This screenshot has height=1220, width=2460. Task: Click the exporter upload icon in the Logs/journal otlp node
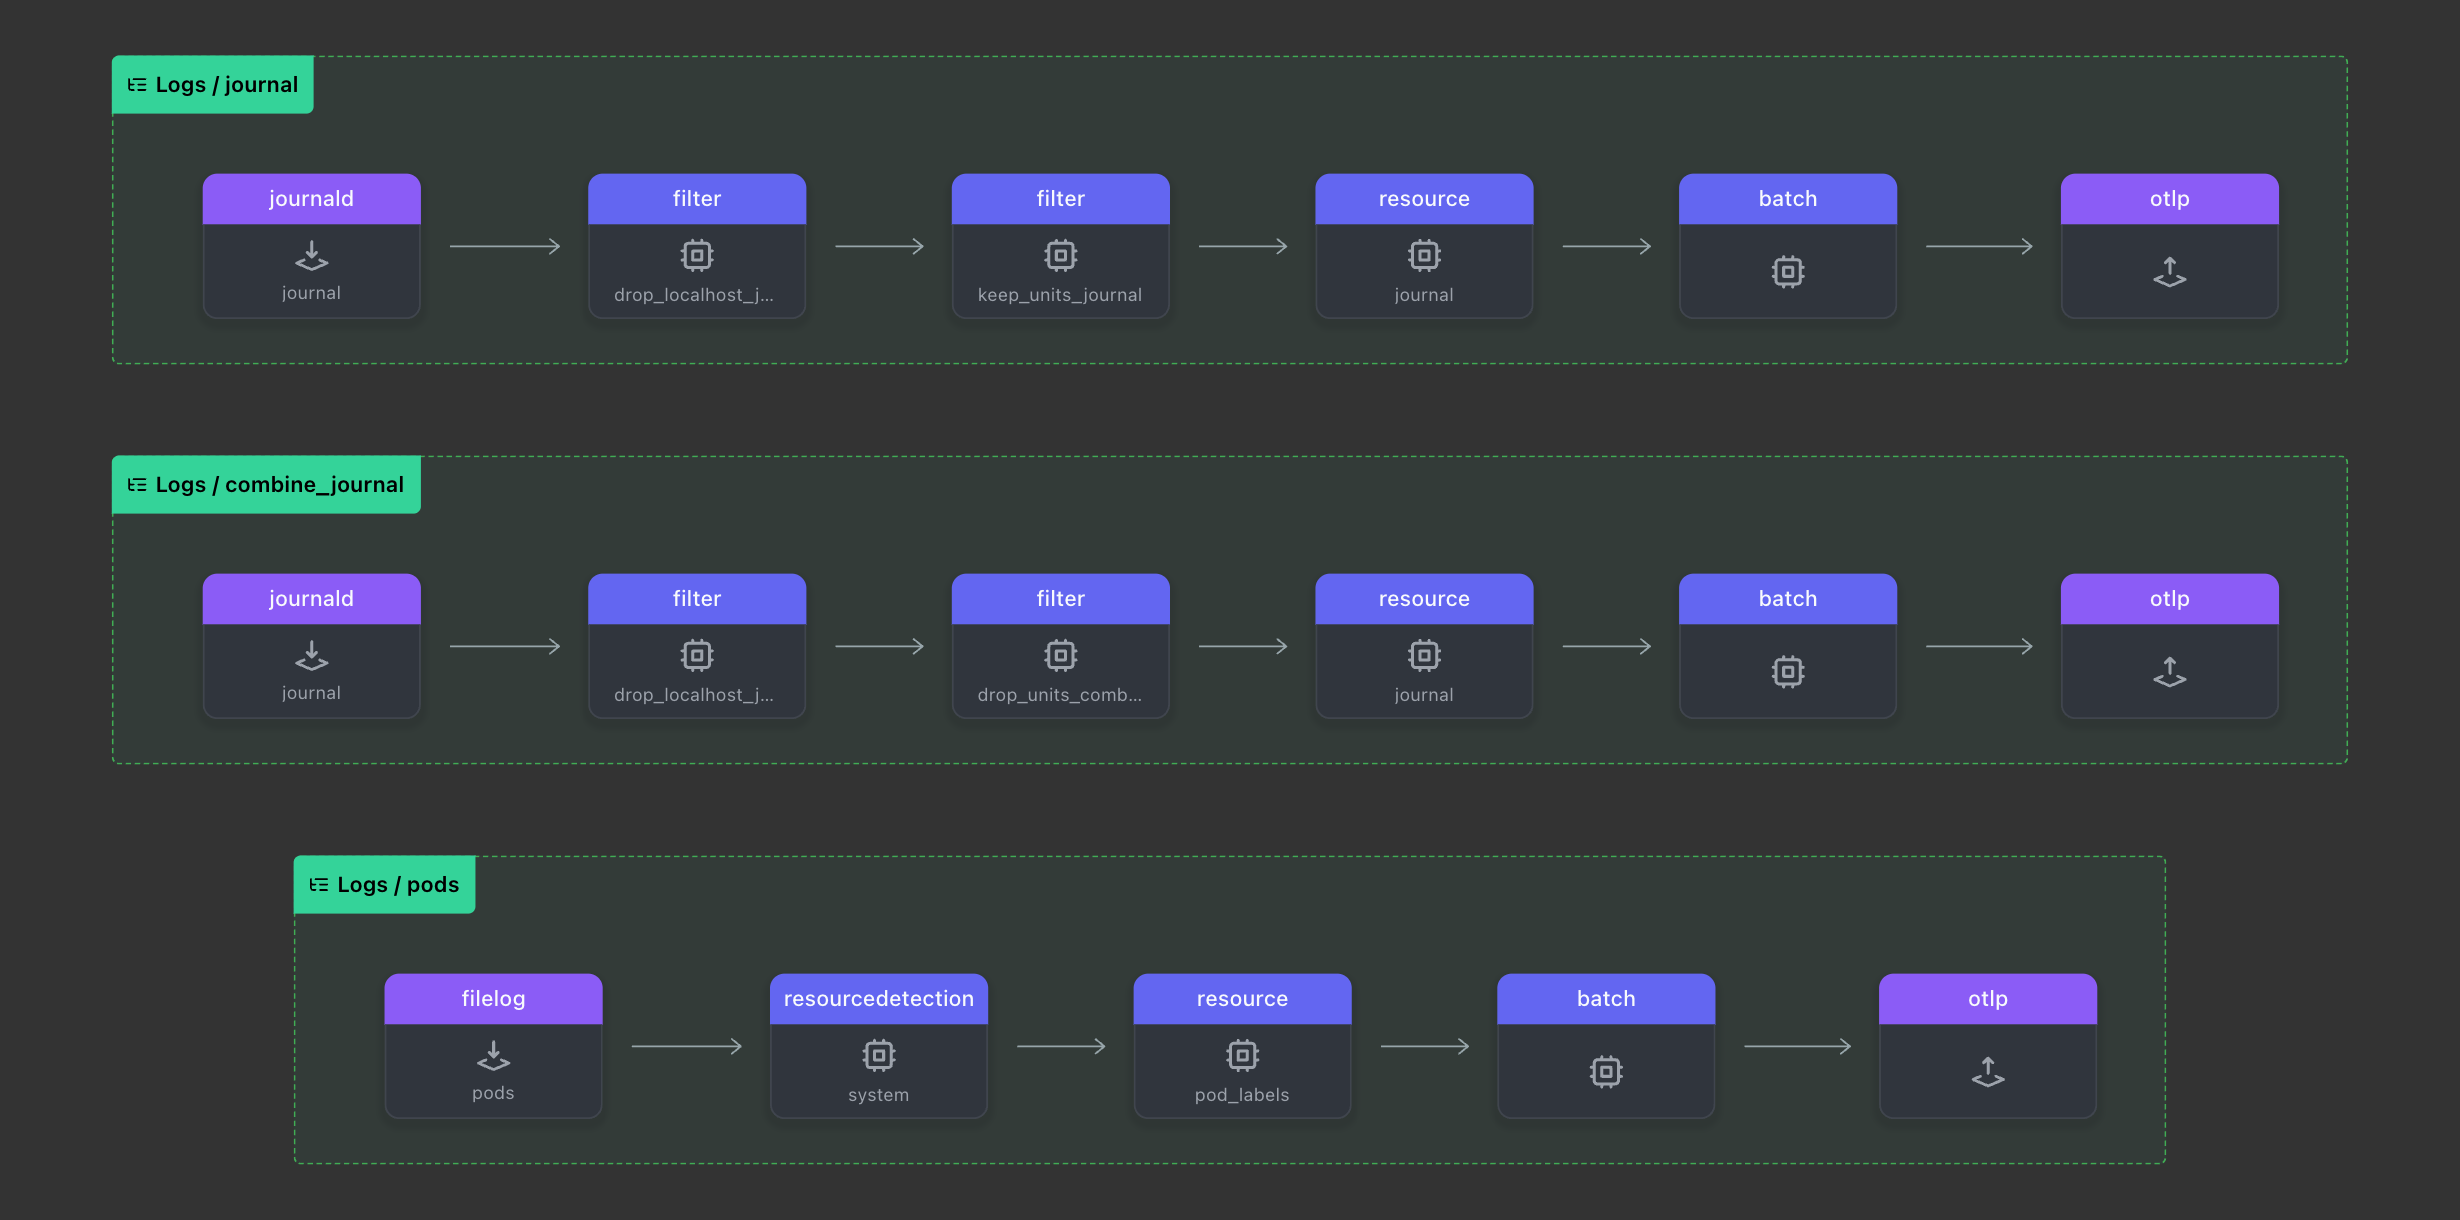pyautogui.click(x=2169, y=272)
